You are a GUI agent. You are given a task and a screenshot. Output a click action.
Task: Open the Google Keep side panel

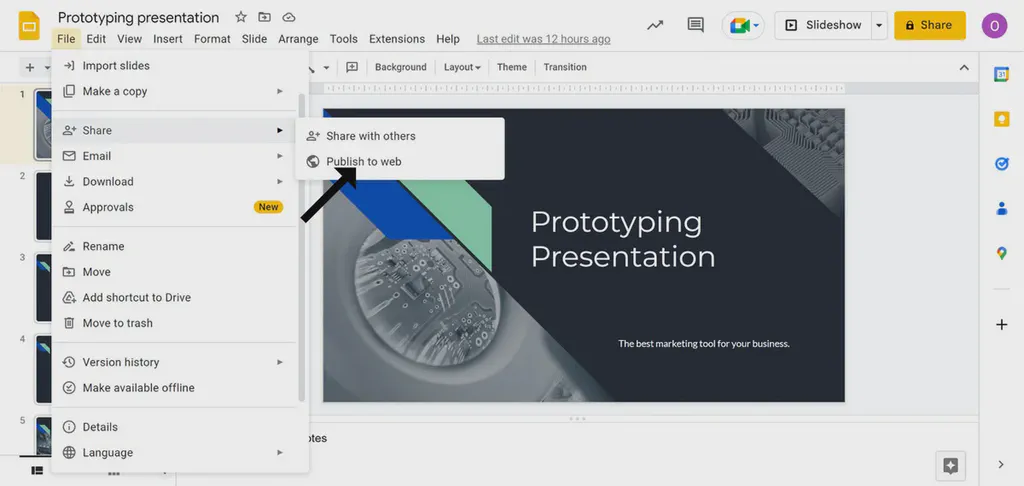[x=1001, y=119]
